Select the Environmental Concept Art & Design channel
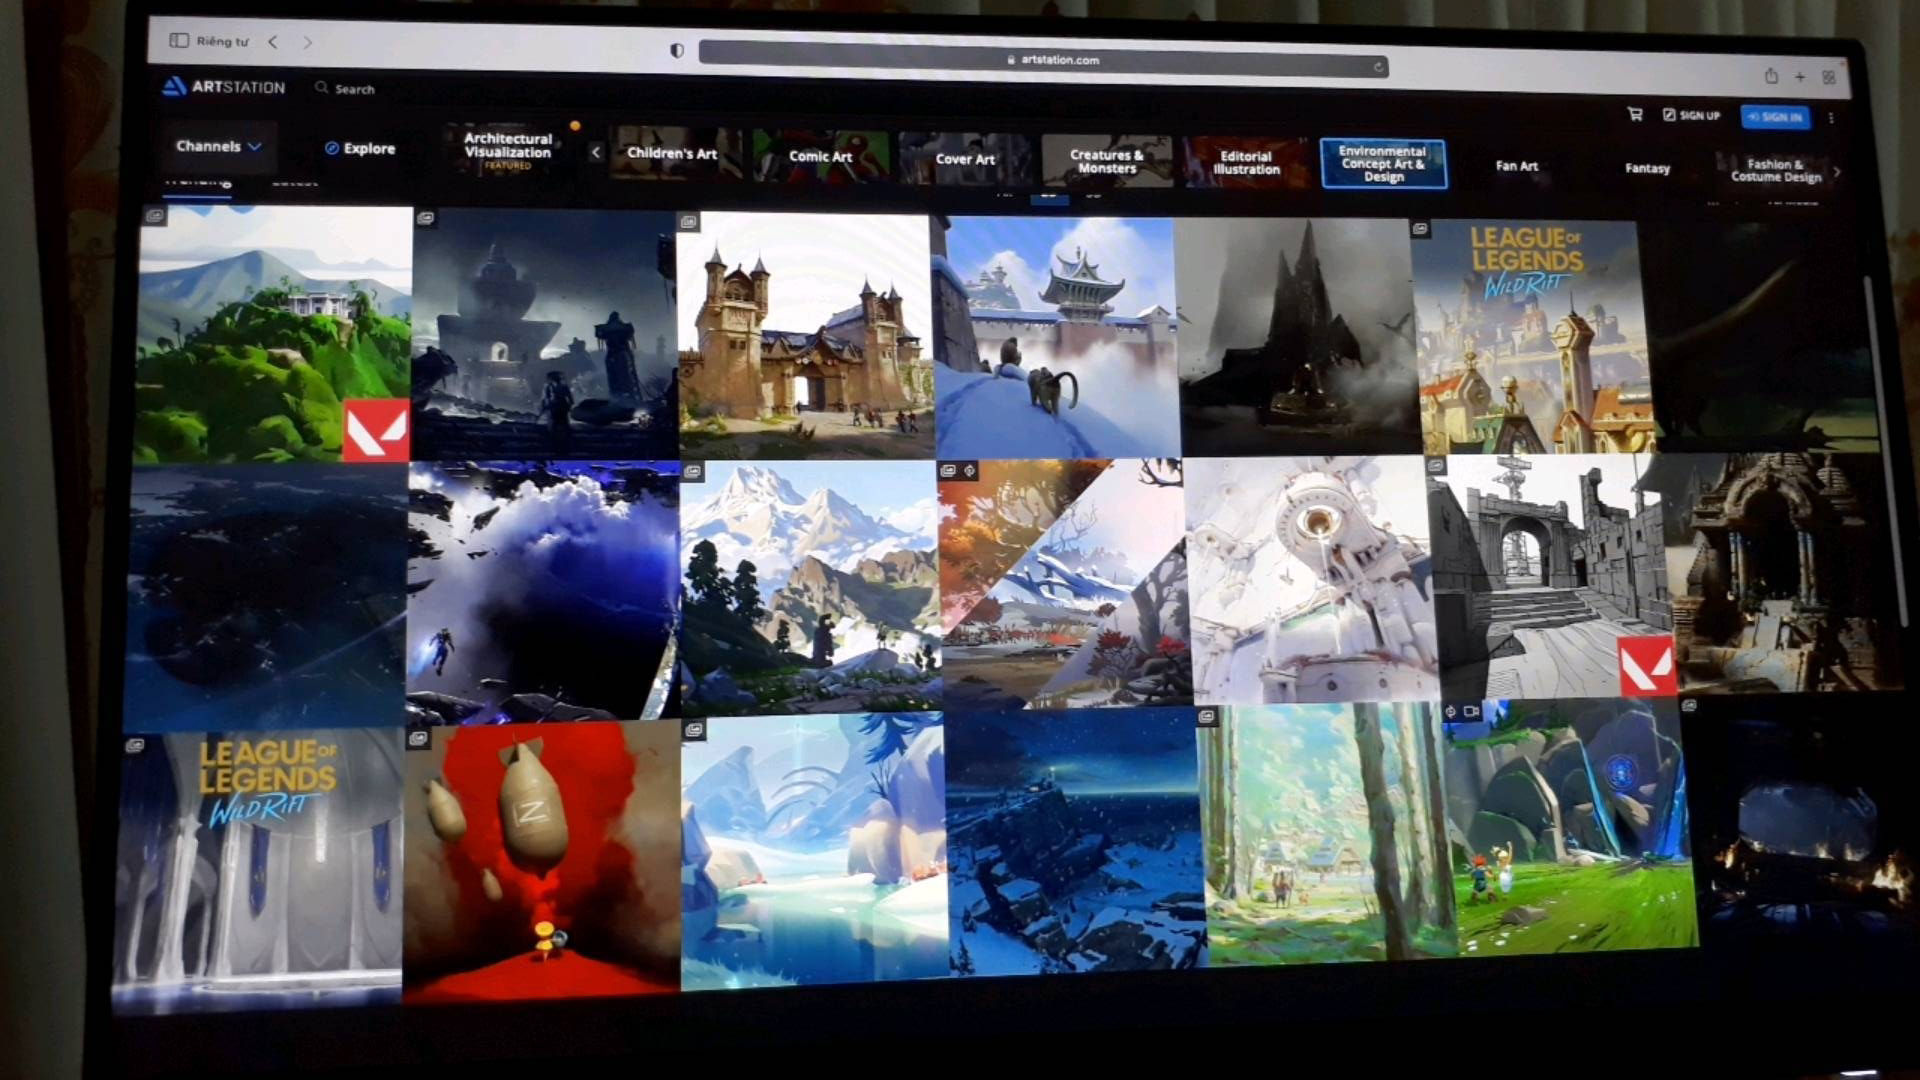The height and width of the screenshot is (1080, 1920). [1383, 164]
